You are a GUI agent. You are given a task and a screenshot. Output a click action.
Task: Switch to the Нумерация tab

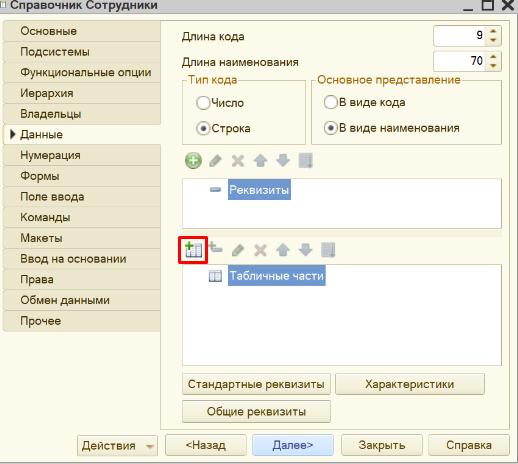pos(82,155)
